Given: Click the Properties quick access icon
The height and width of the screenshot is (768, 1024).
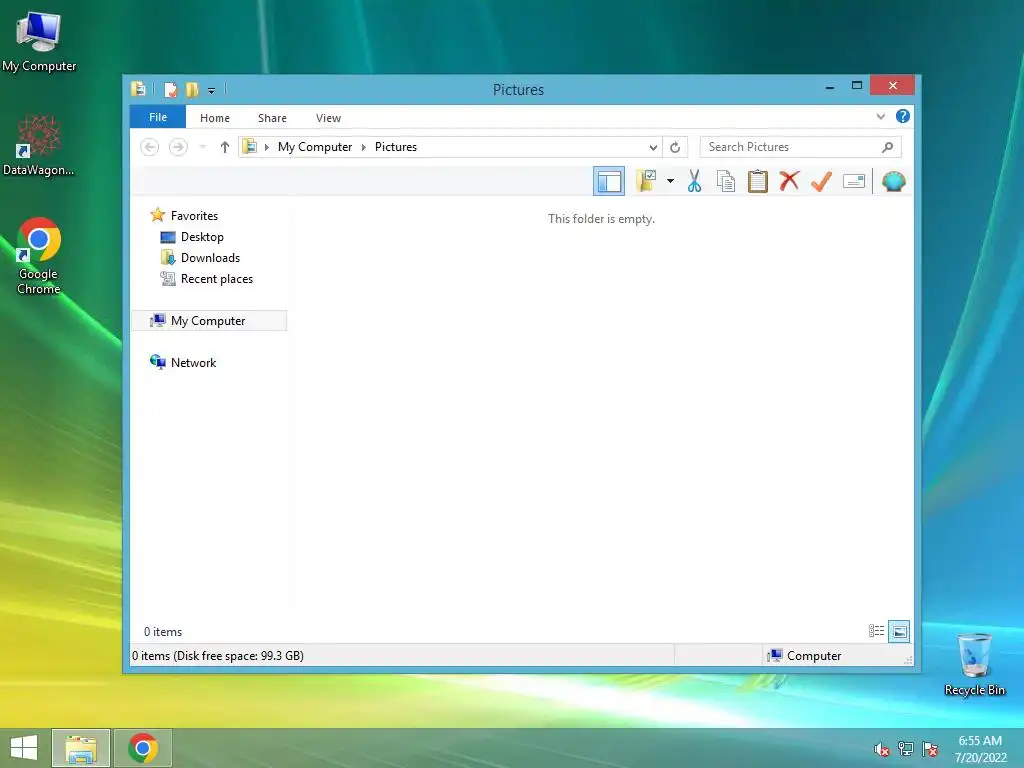Looking at the screenshot, I should point(170,89).
